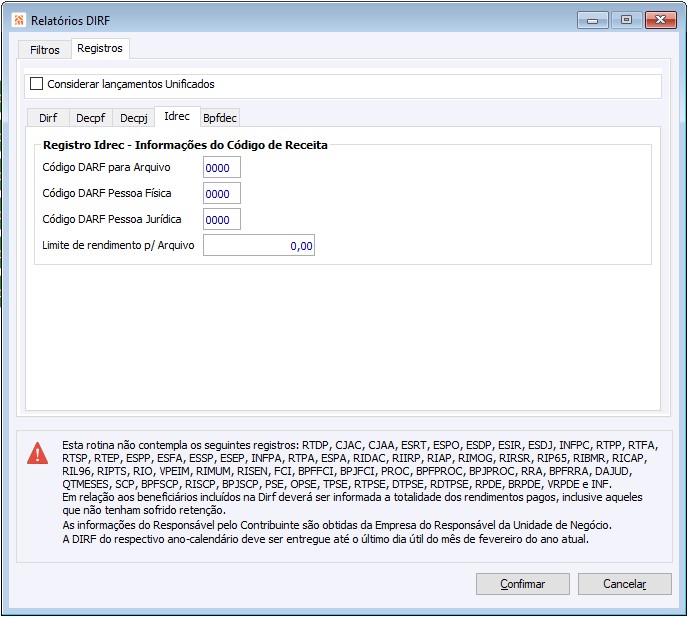Select the Idrec sub-tab
This screenshot has height=617, width=689.
(x=177, y=116)
